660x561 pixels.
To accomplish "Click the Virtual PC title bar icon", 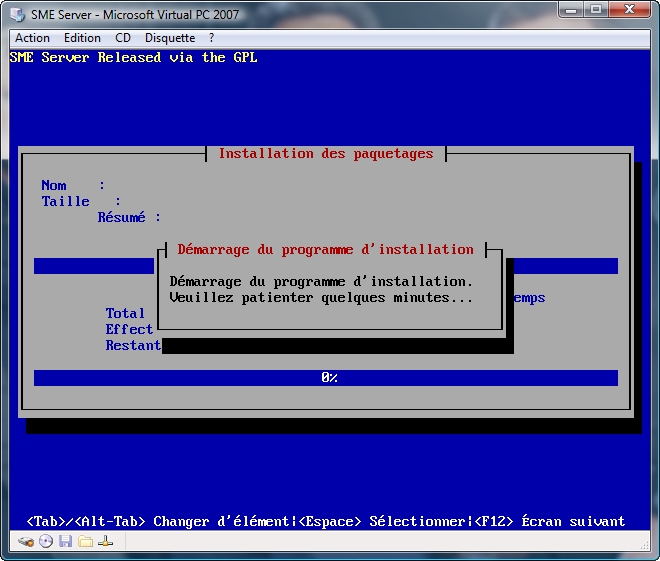I will (17, 14).
